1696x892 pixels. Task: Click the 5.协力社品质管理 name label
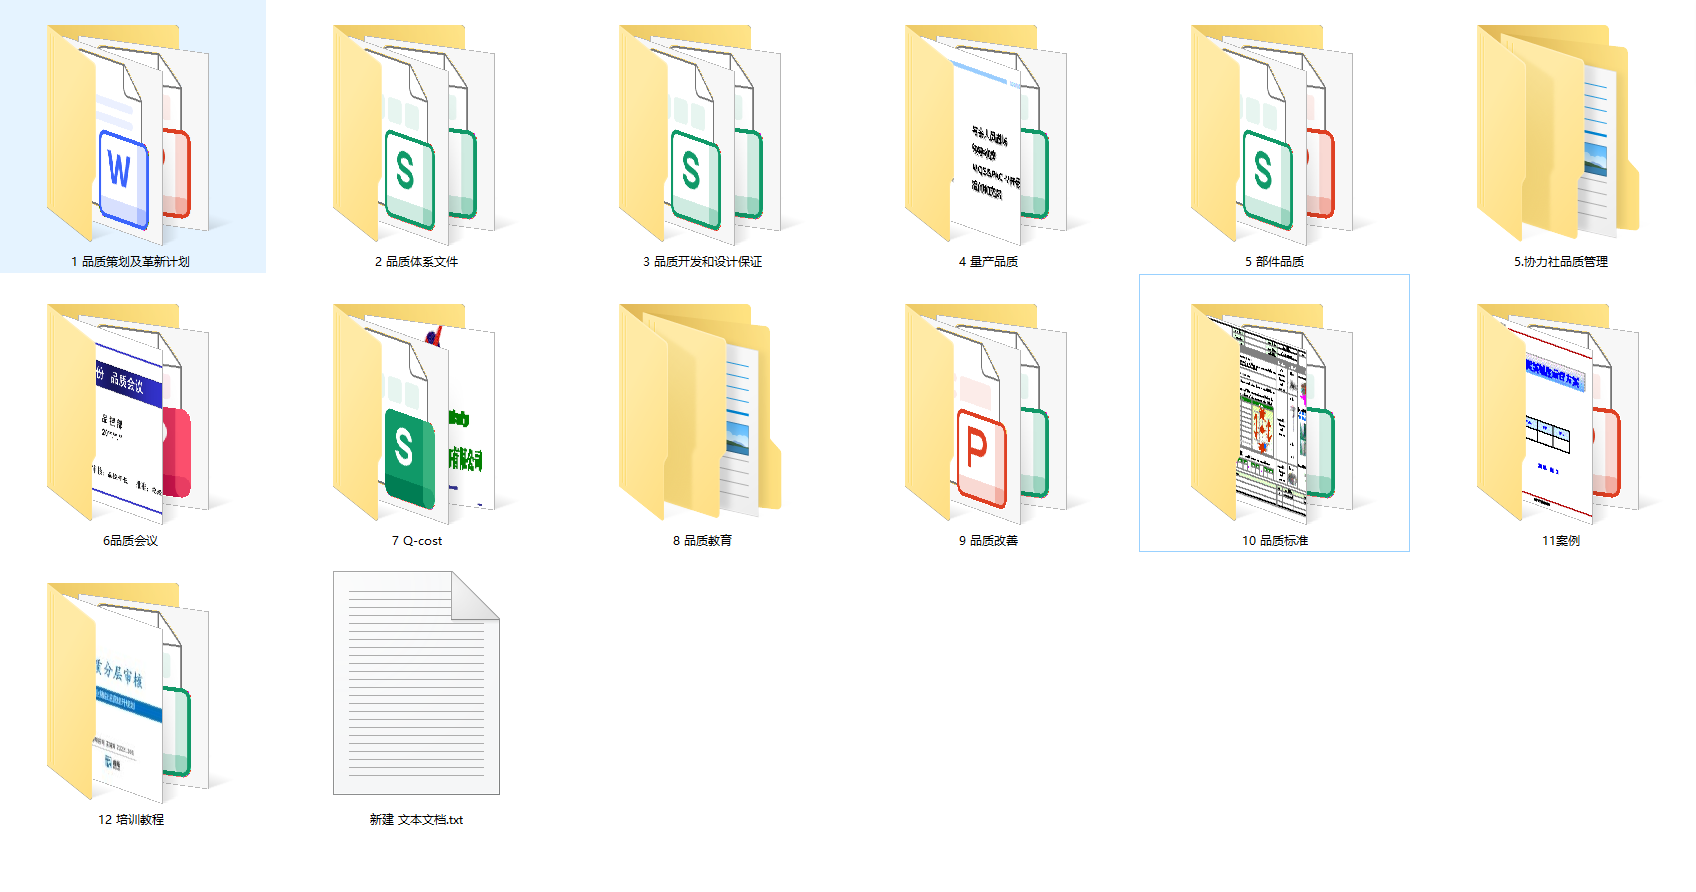1560,262
